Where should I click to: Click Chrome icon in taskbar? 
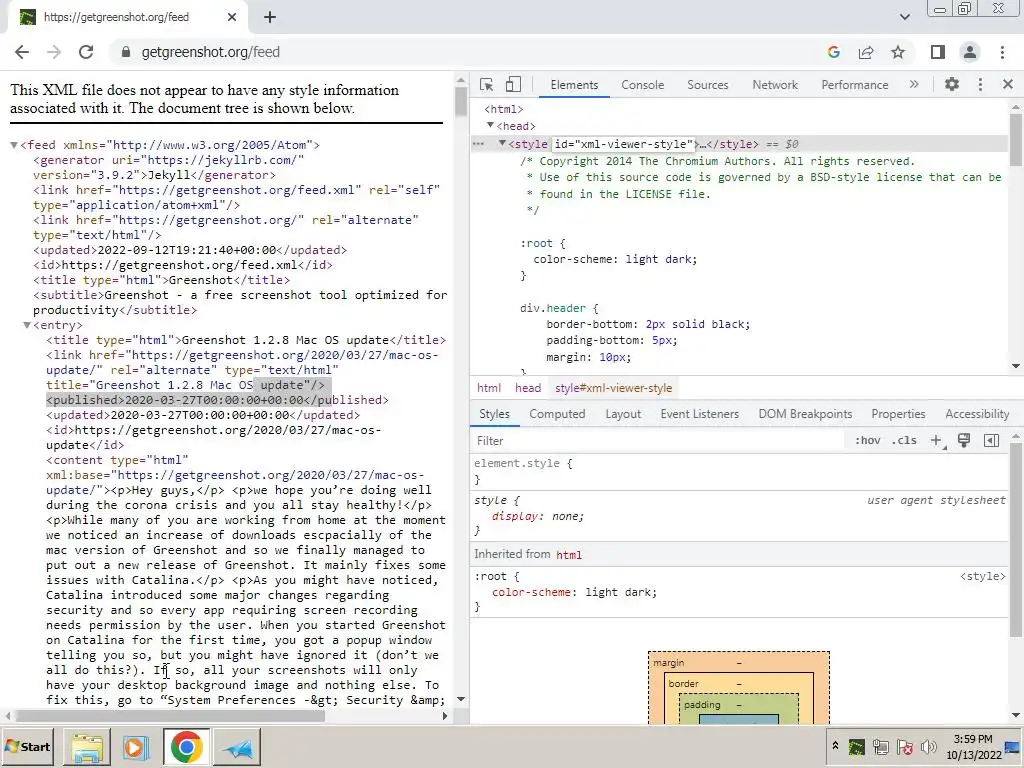point(186,747)
